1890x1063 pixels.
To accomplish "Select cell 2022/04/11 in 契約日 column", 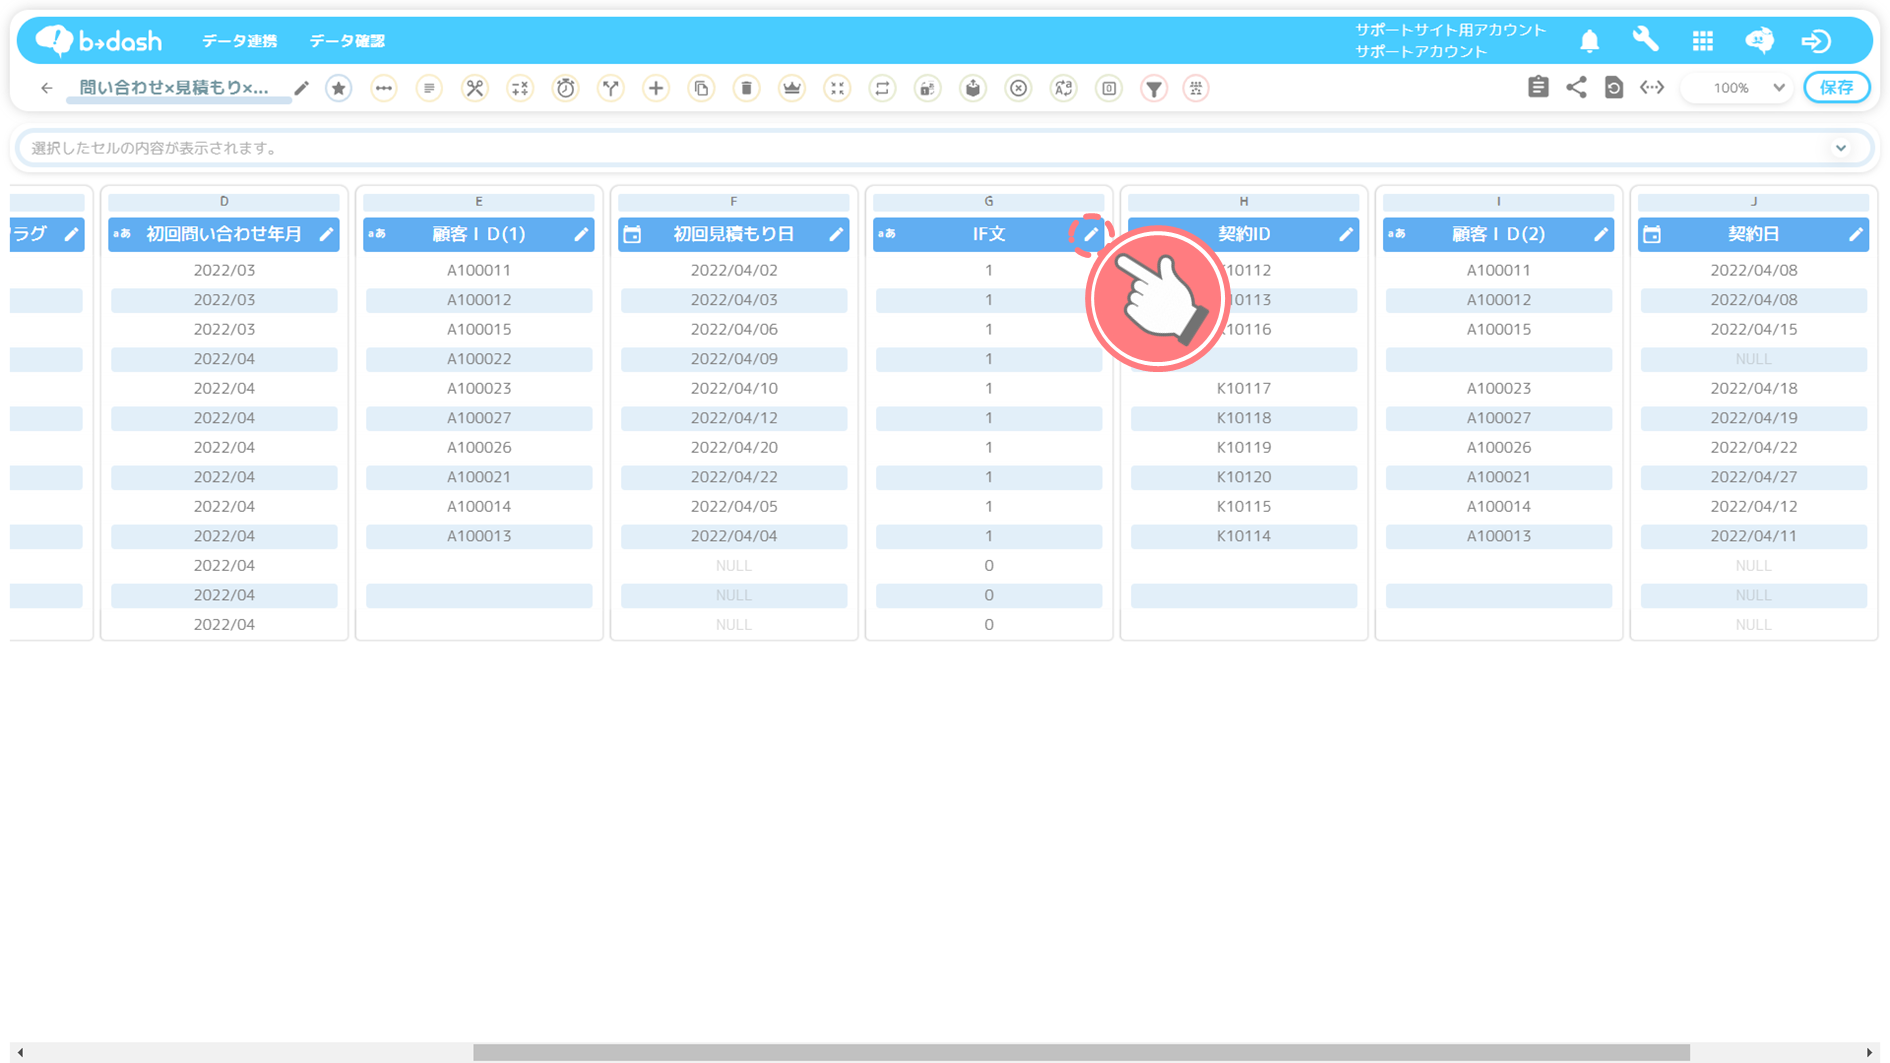I will [1754, 536].
